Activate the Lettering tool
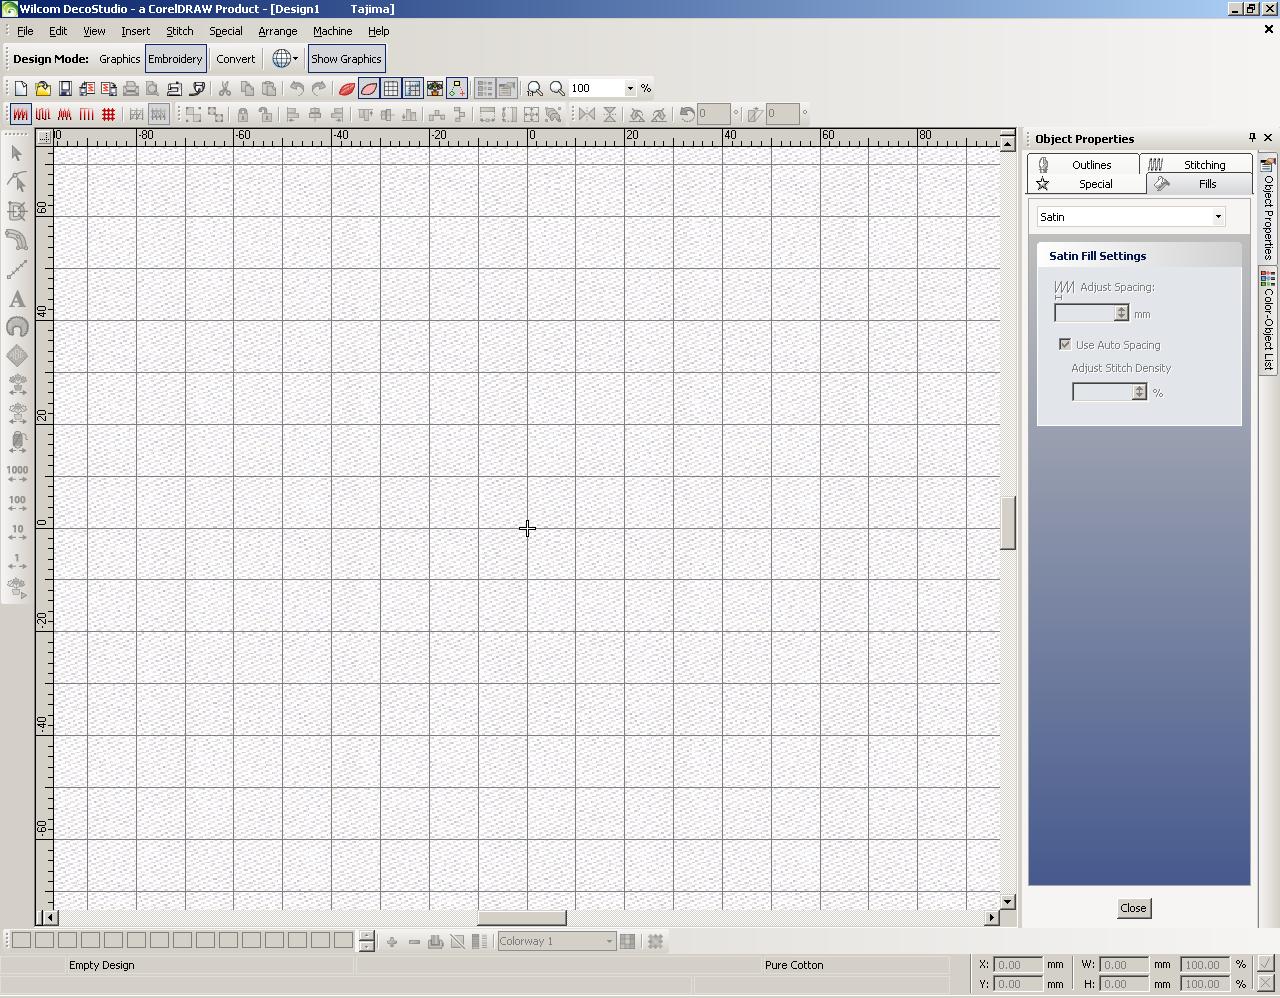This screenshot has height=998, width=1280. 16,299
